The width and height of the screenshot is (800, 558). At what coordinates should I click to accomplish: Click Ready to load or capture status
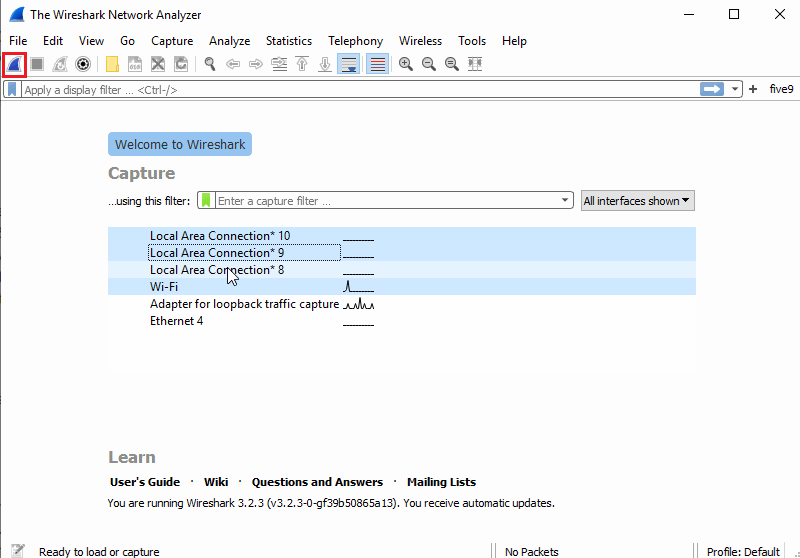point(99,552)
